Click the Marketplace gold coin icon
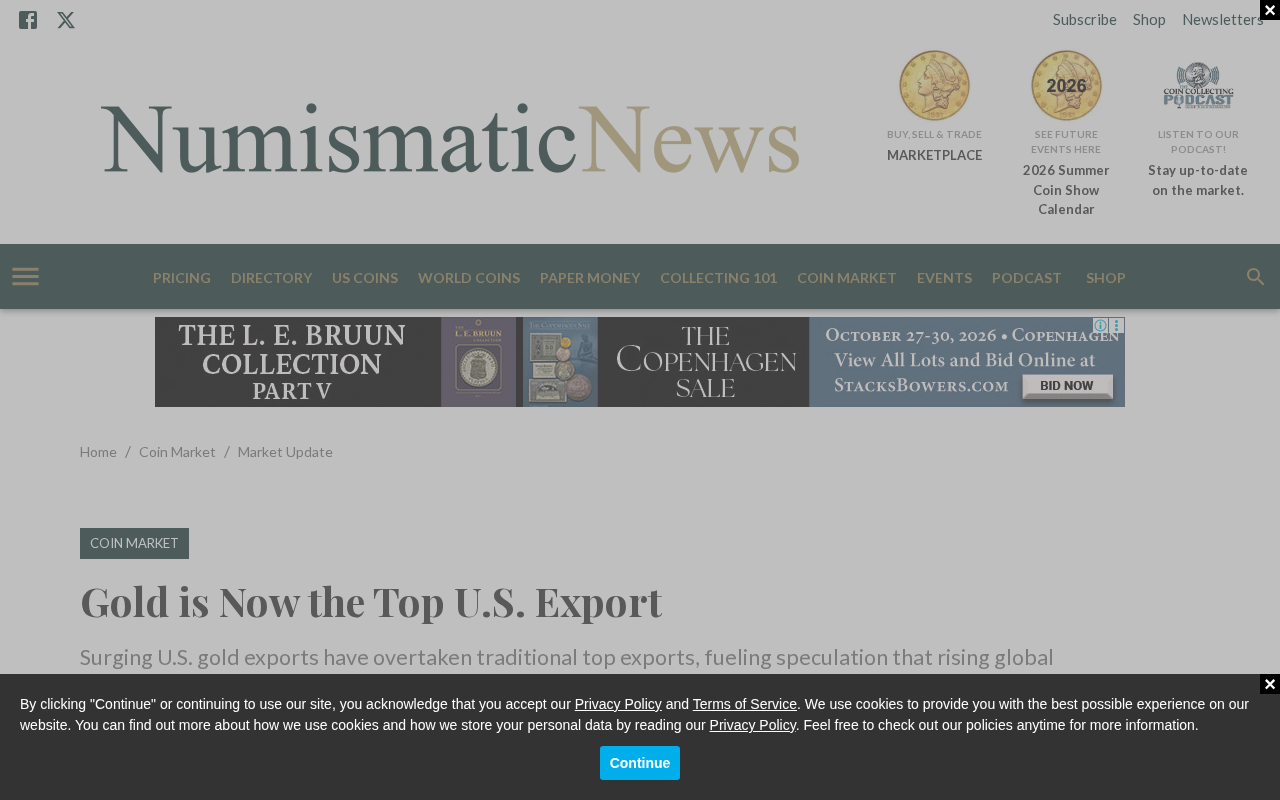 point(935,86)
